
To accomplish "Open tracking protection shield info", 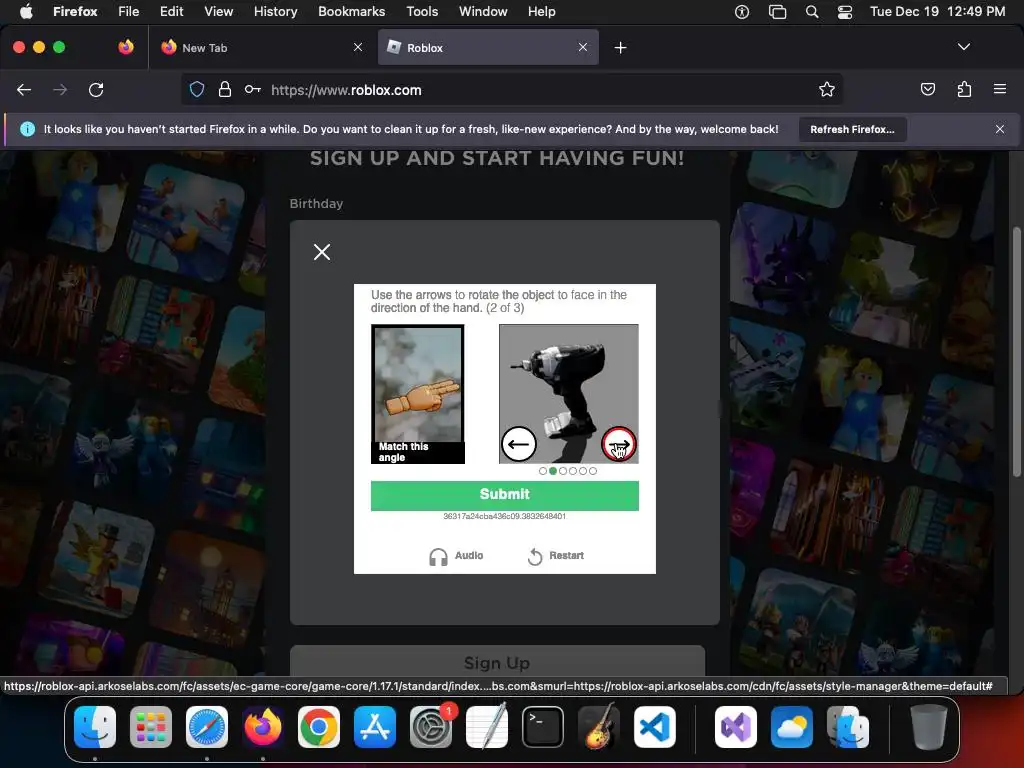I will coord(197,89).
